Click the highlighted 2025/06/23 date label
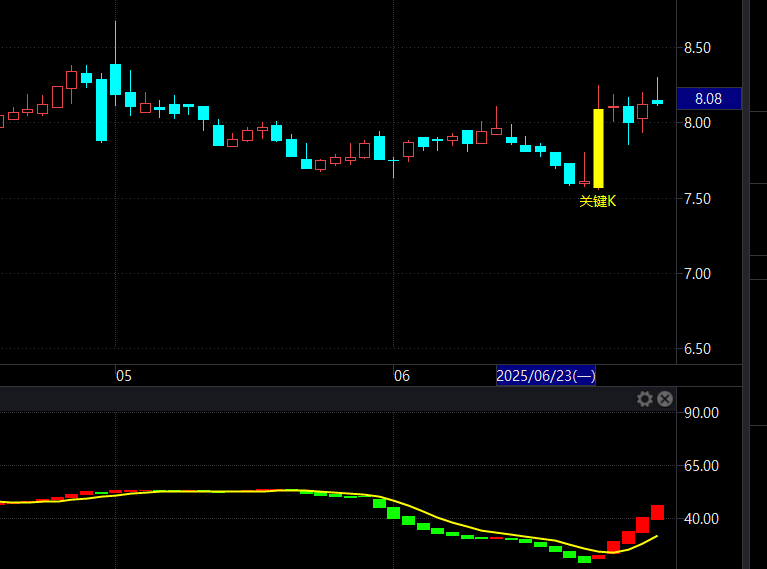This screenshot has width=767, height=569. [546, 376]
